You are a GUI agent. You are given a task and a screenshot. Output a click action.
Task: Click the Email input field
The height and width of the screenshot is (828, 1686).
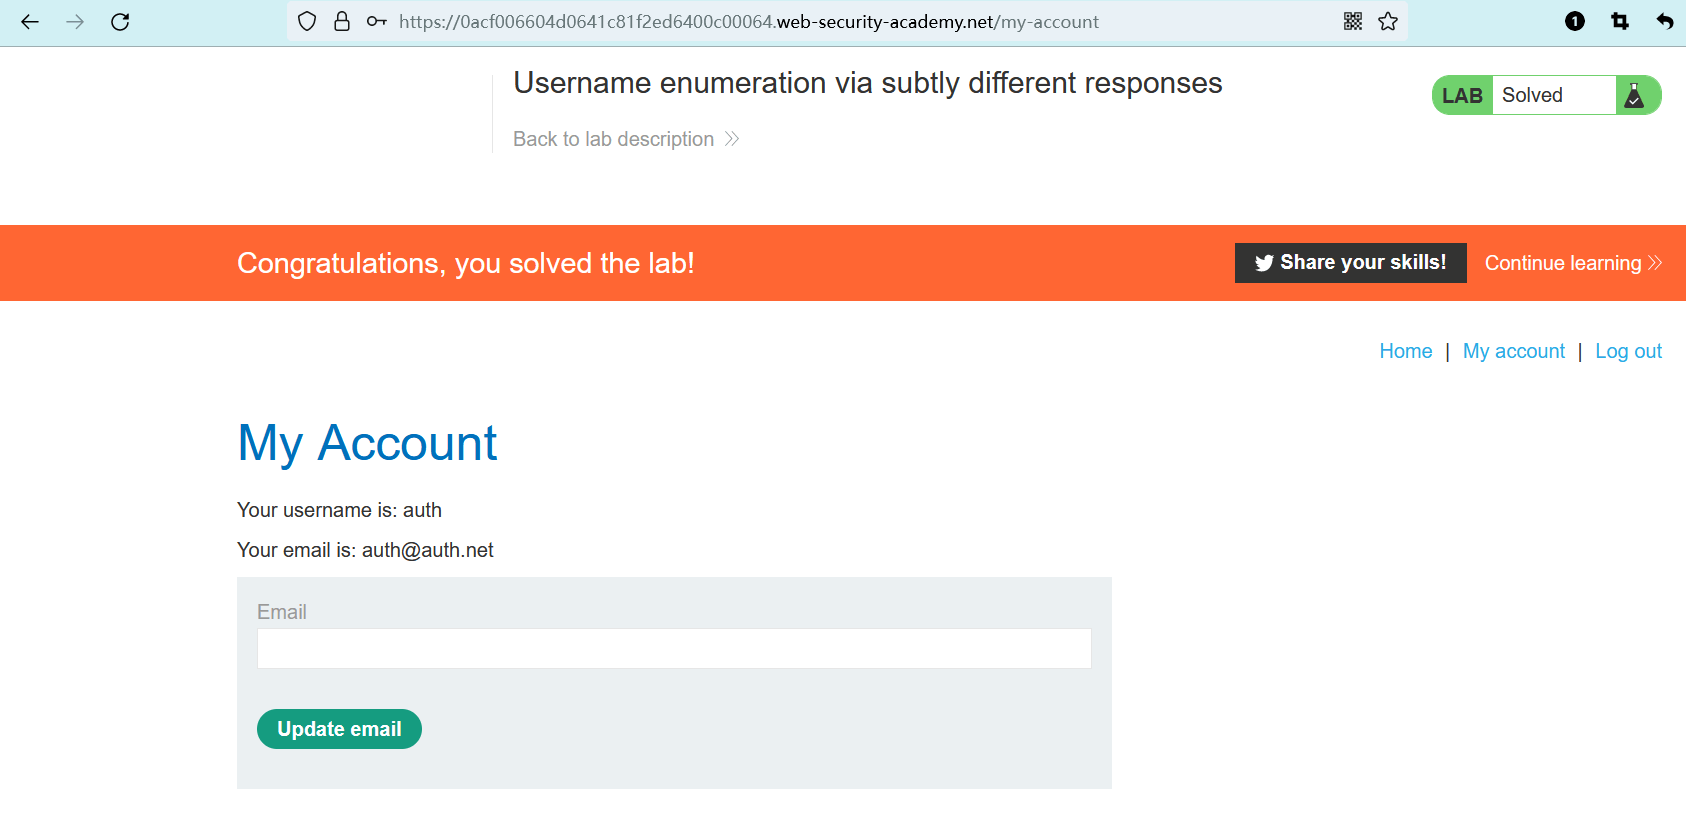[674, 649]
